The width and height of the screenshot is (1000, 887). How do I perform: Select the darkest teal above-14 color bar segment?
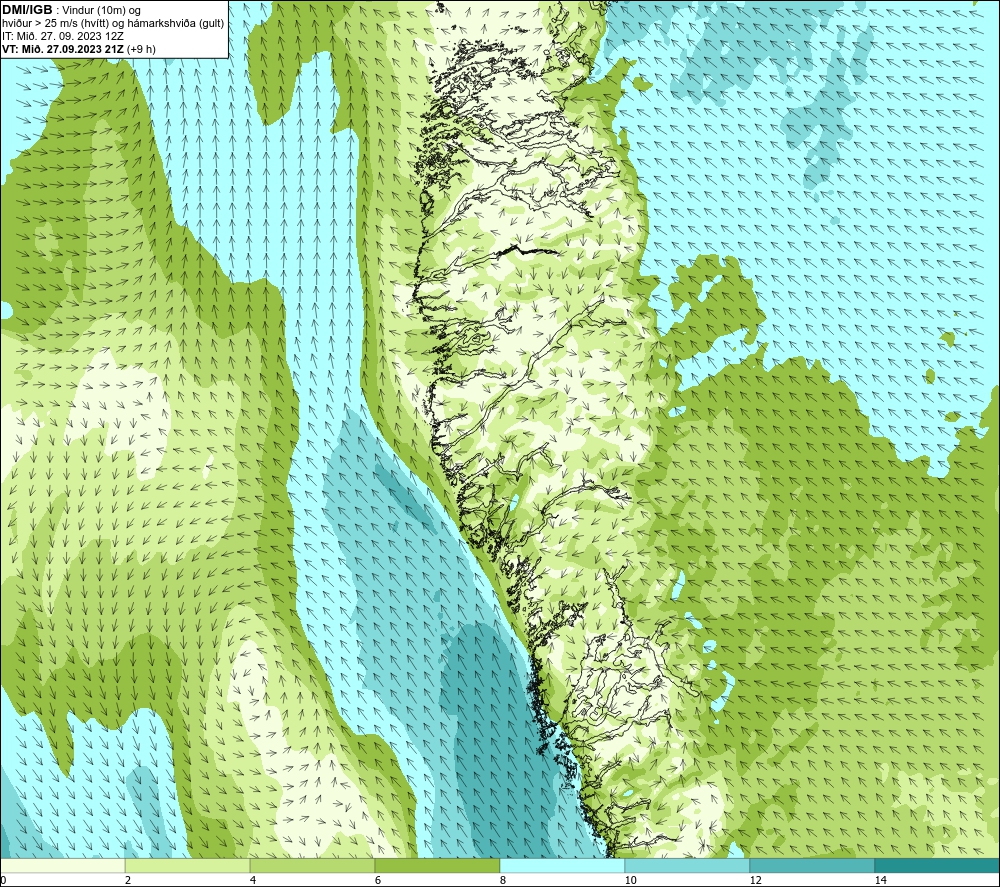pyautogui.click(x=938, y=866)
